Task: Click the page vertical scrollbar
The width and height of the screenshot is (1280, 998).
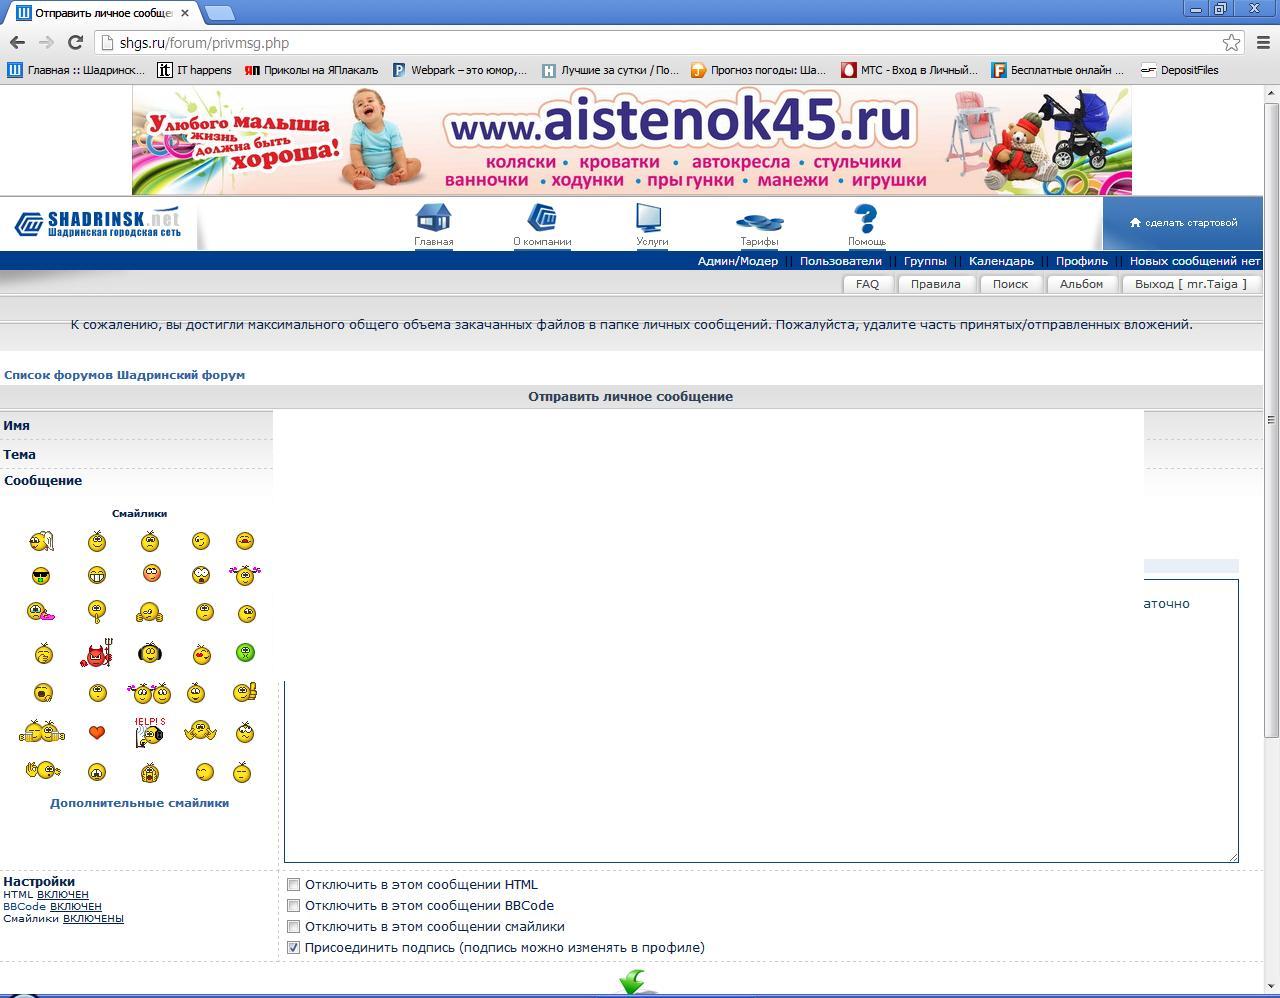Action: (1271, 420)
